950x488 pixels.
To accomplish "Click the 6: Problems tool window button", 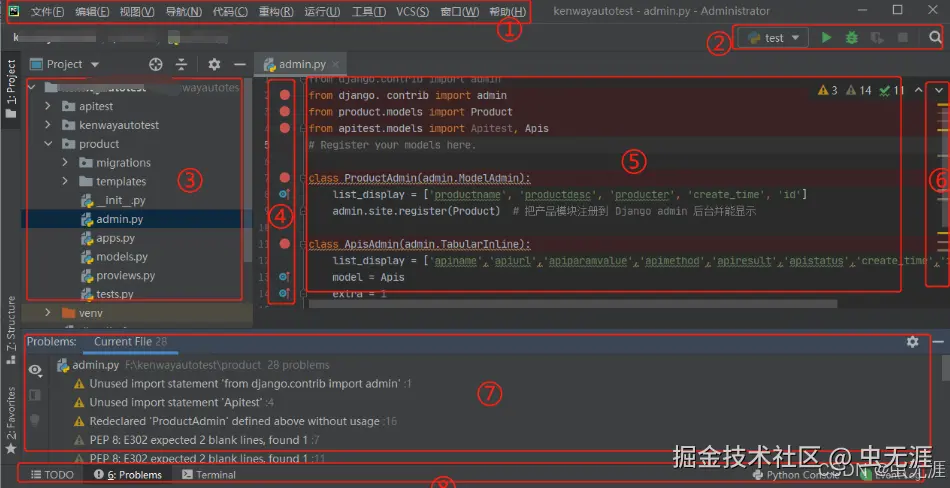I will pyautogui.click(x=128, y=475).
